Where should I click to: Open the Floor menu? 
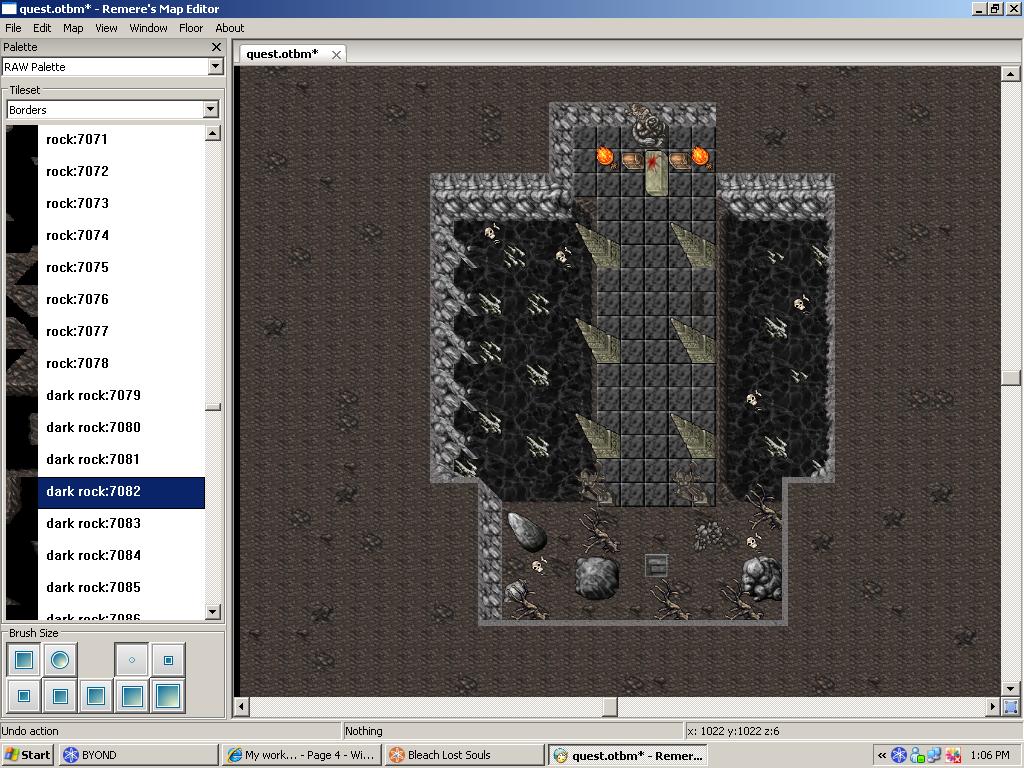point(191,28)
